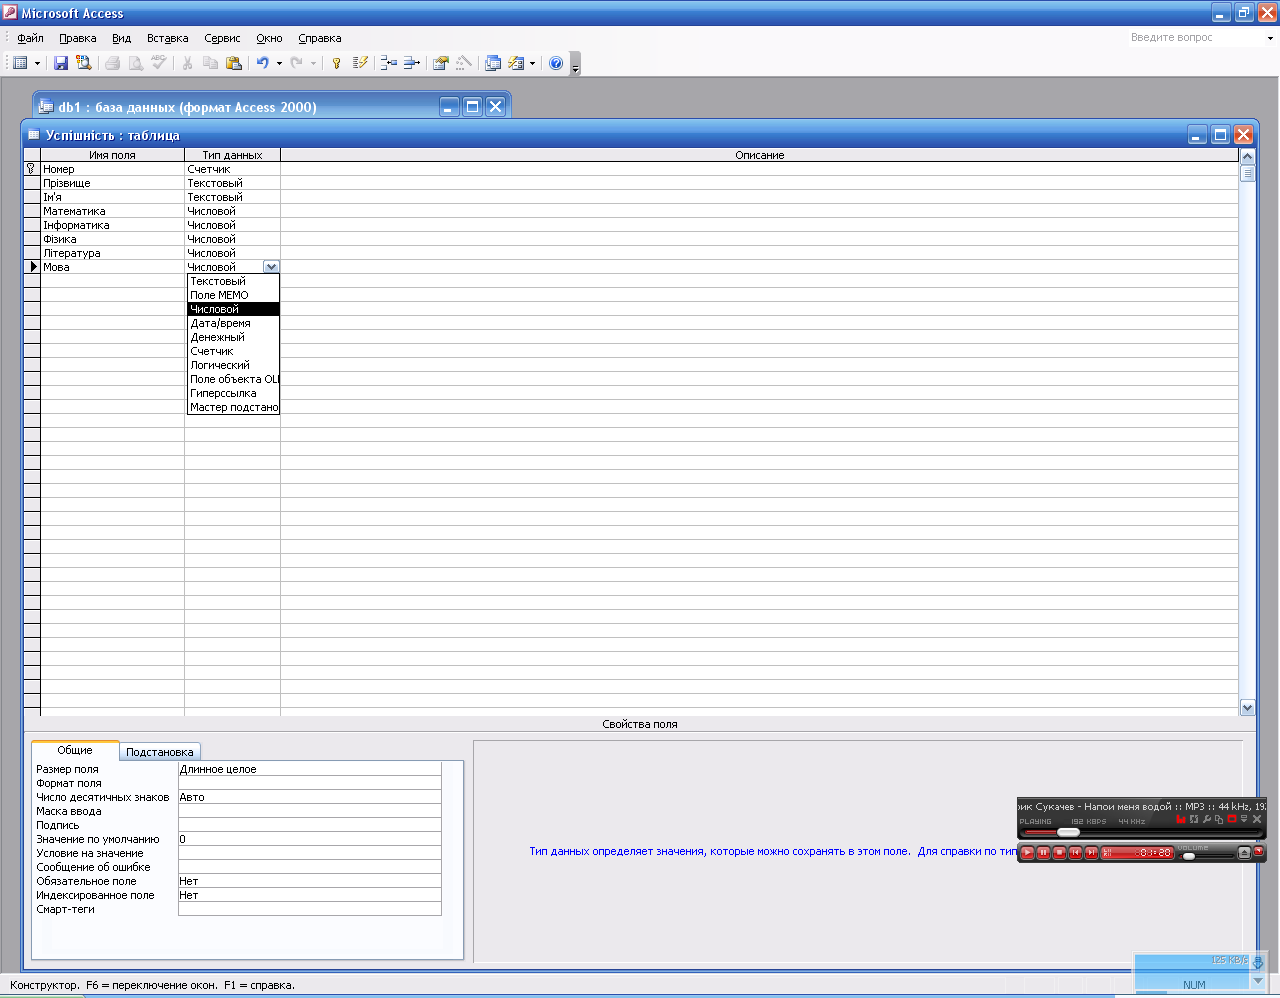Click the Paste clipboard icon

234,63
